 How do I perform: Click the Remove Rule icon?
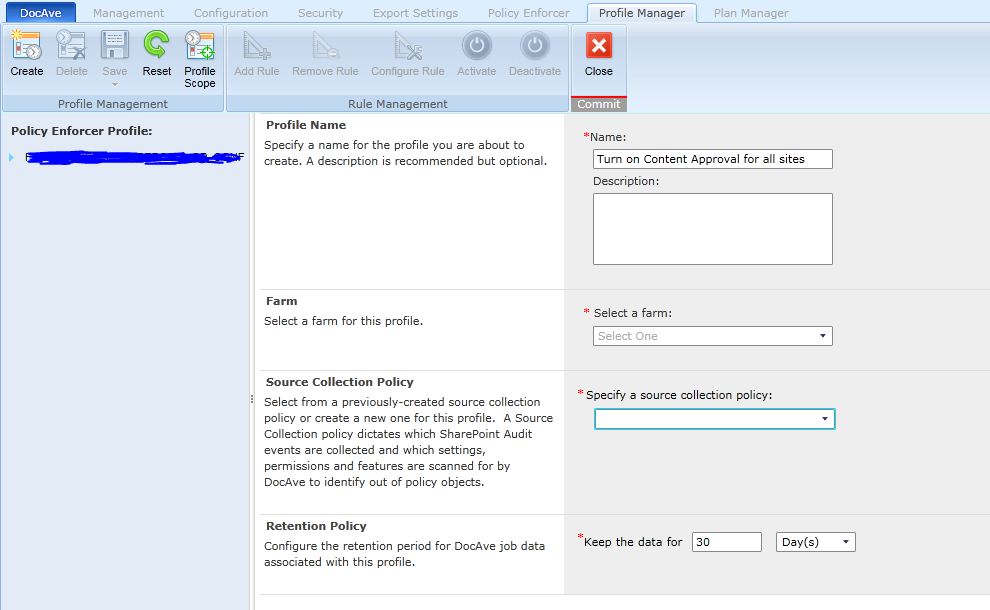(x=325, y=46)
